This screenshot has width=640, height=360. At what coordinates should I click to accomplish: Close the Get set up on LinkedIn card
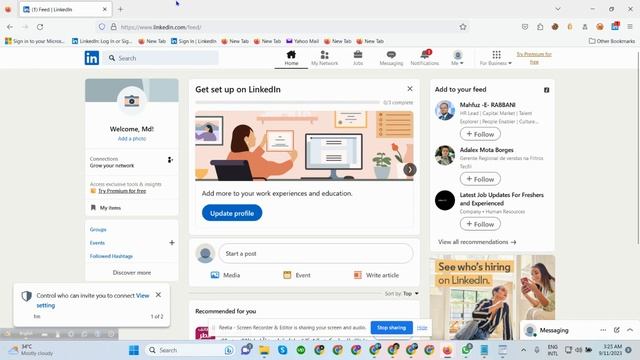pos(410,89)
